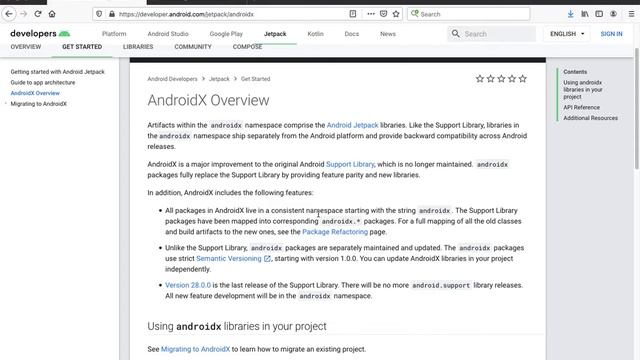Jump to Using androidx libraries contents entry
640x360 pixels.
click(x=583, y=89)
